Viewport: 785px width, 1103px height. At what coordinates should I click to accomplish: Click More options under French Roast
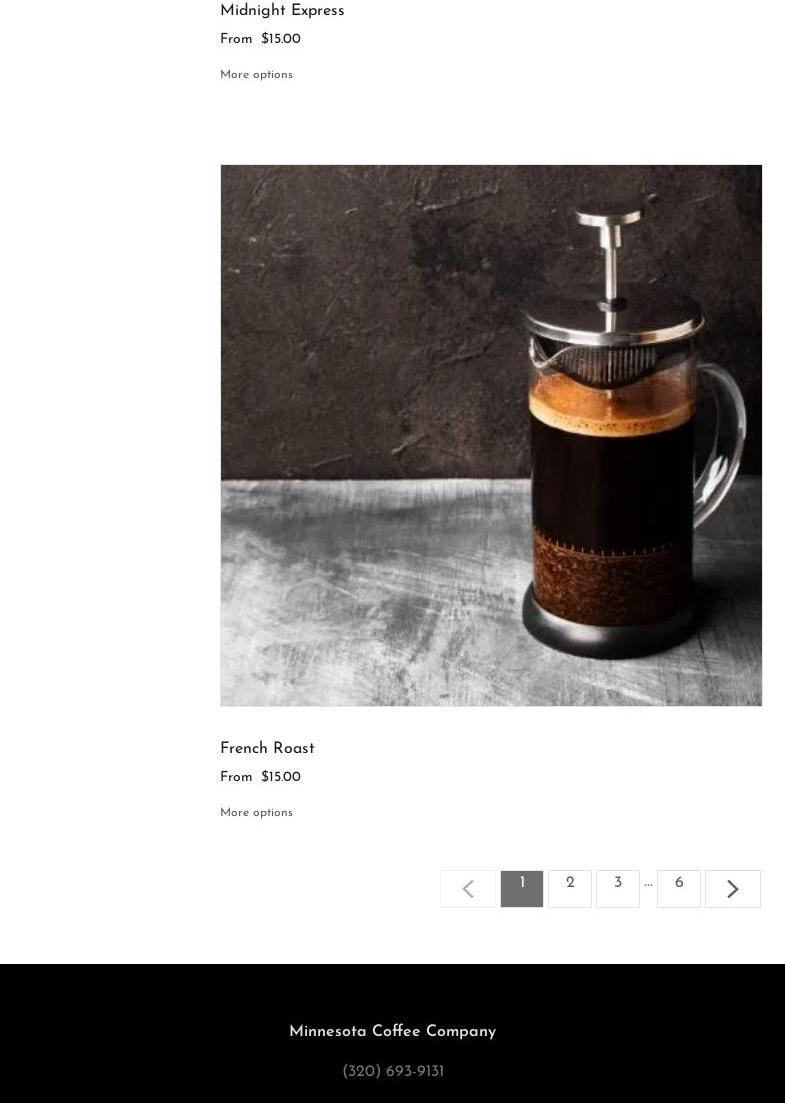[x=256, y=812]
